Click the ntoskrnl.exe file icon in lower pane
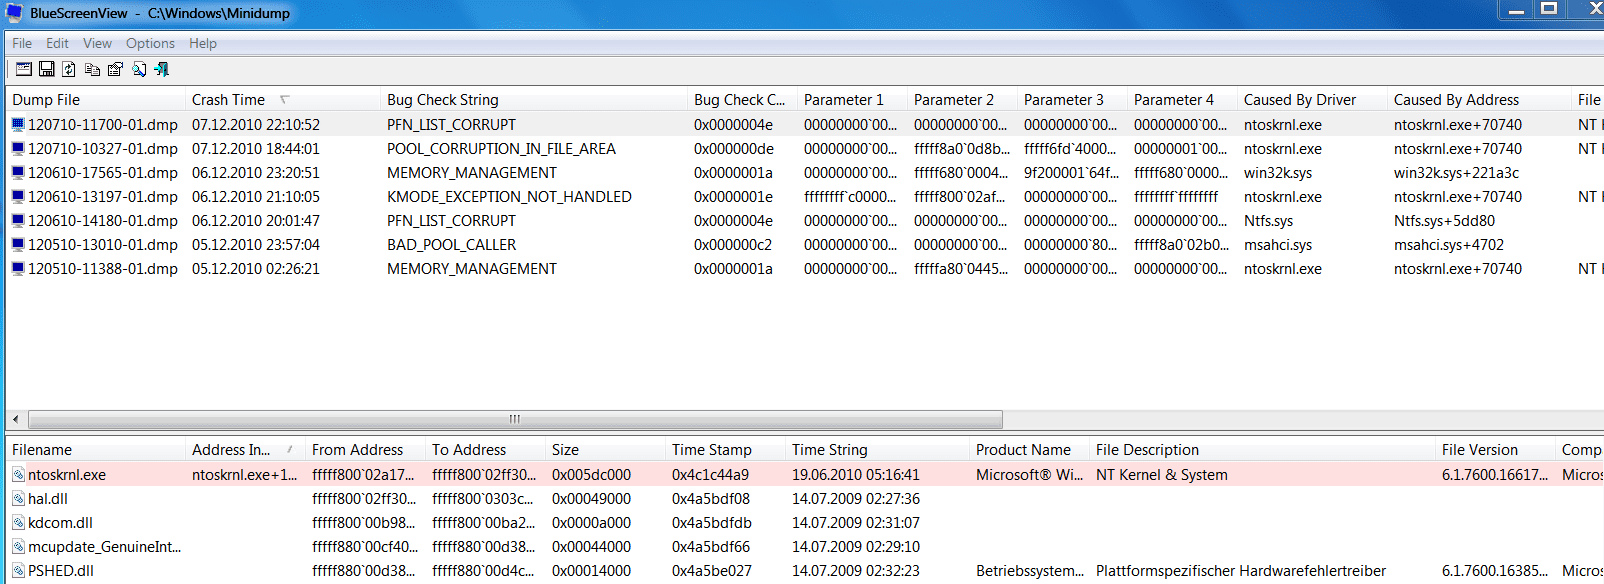The height and width of the screenshot is (584, 1604). tap(18, 475)
